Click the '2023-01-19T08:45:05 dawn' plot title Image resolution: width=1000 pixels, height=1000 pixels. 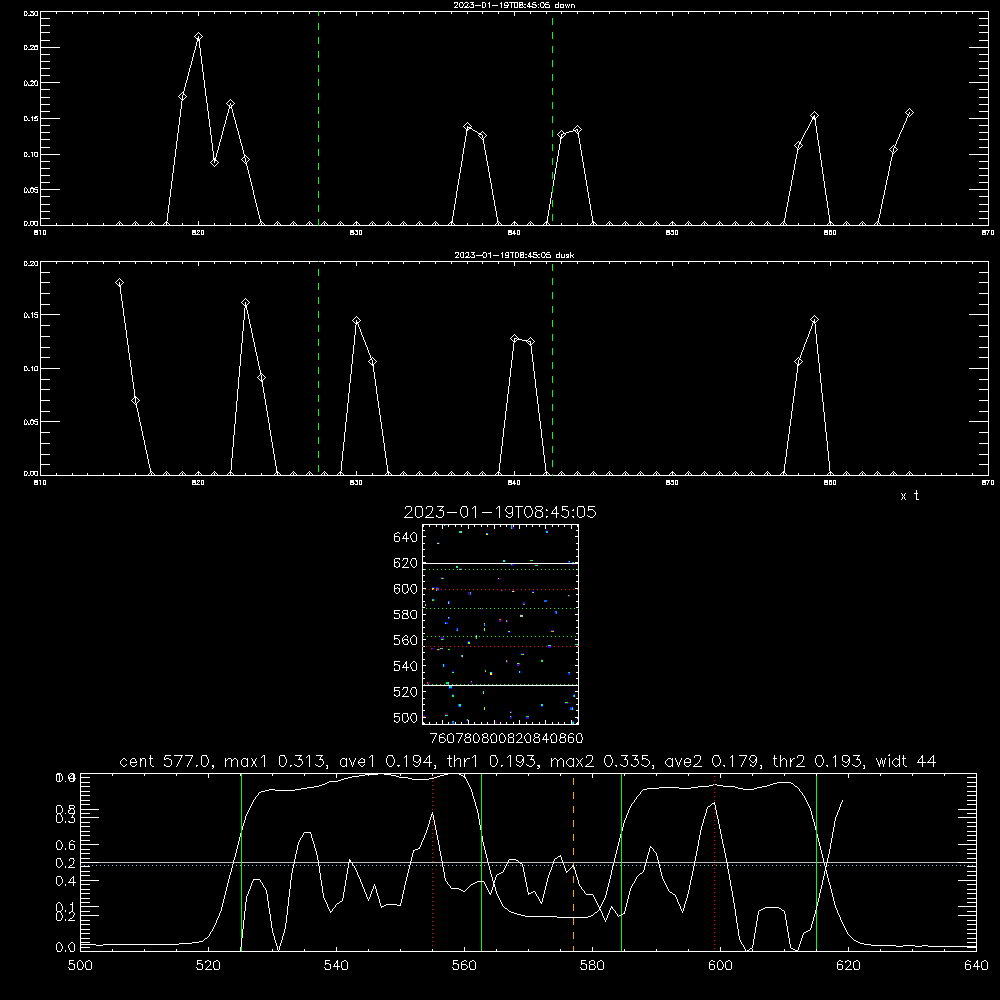click(514, 5)
